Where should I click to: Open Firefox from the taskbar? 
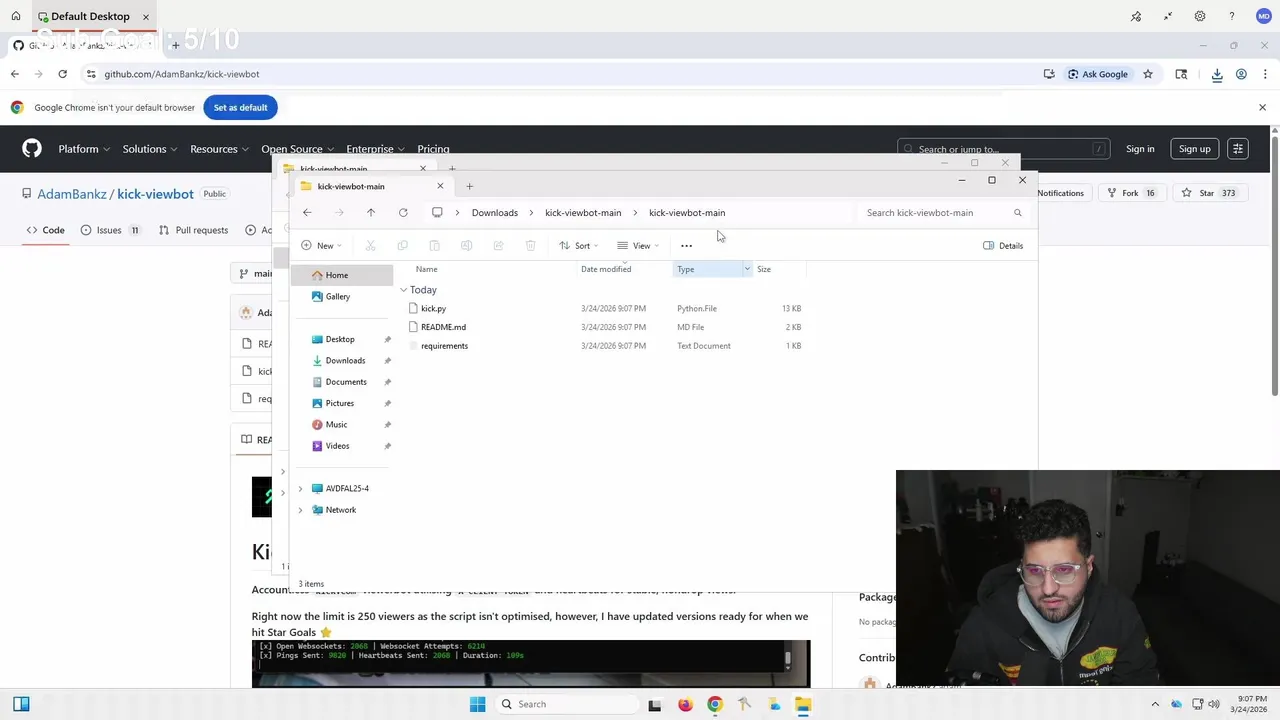click(685, 704)
